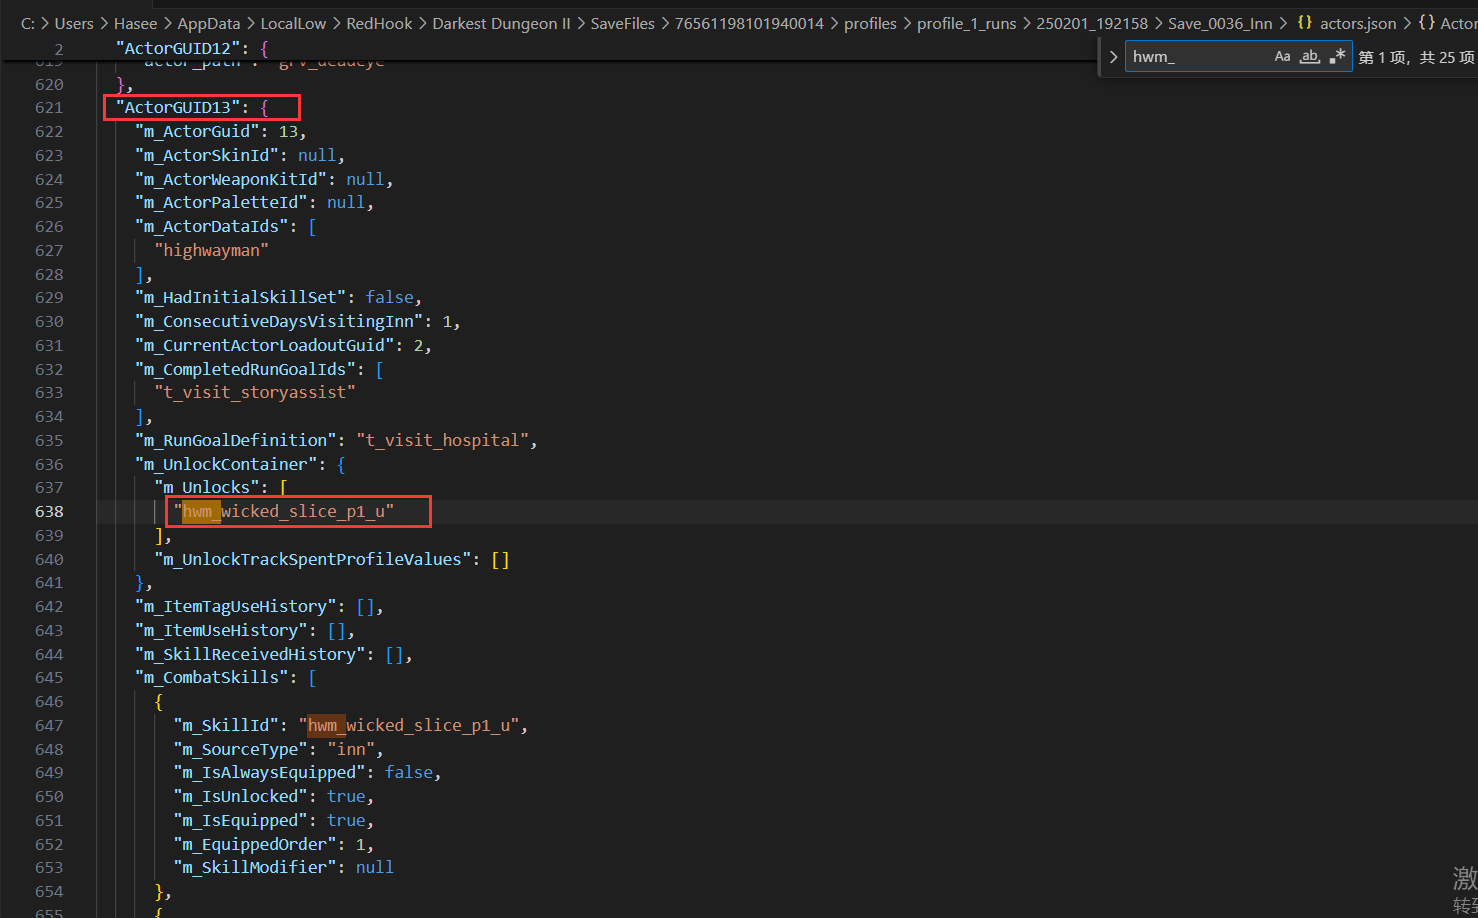Open the Users breadcrumb segment
Viewport: 1478px width, 918px height.
(74, 23)
